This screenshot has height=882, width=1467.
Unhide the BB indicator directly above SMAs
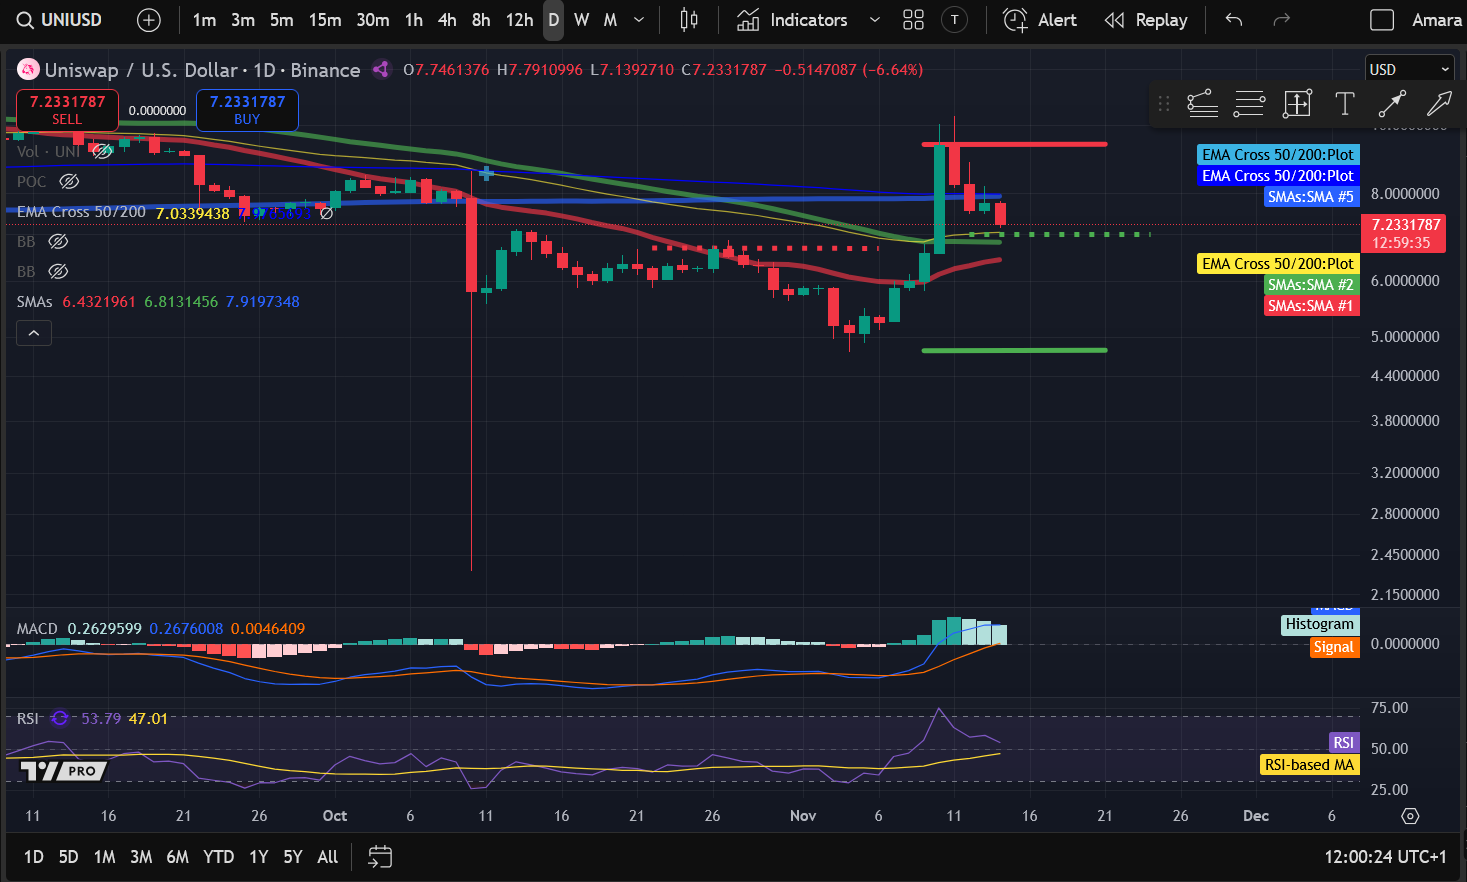click(x=58, y=272)
